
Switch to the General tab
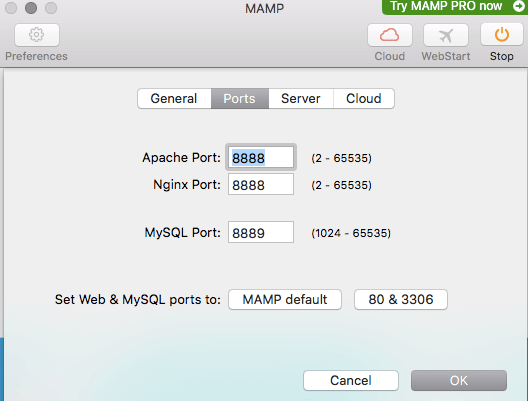[174, 99]
